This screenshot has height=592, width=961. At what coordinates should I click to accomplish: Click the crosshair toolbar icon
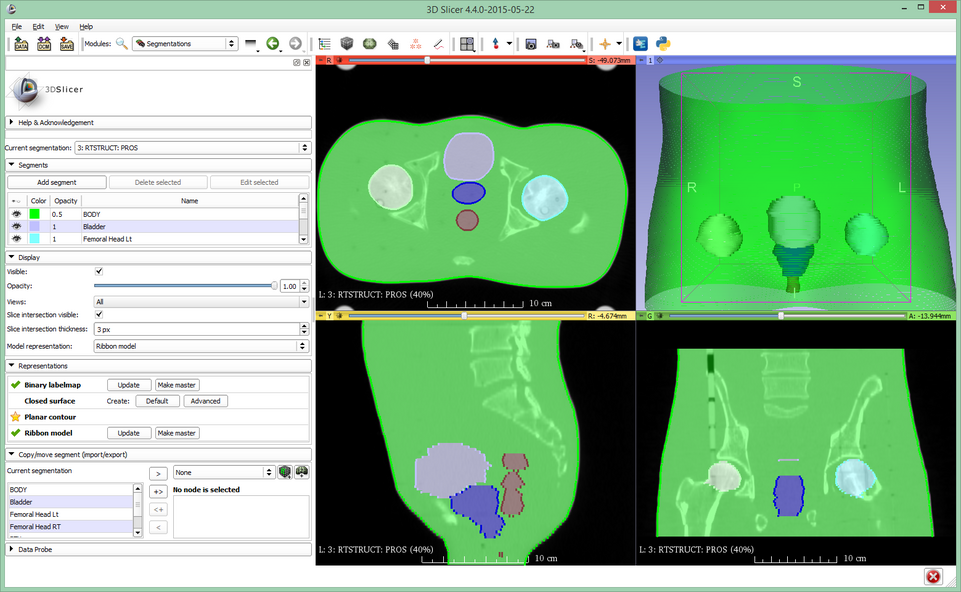tap(605, 44)
